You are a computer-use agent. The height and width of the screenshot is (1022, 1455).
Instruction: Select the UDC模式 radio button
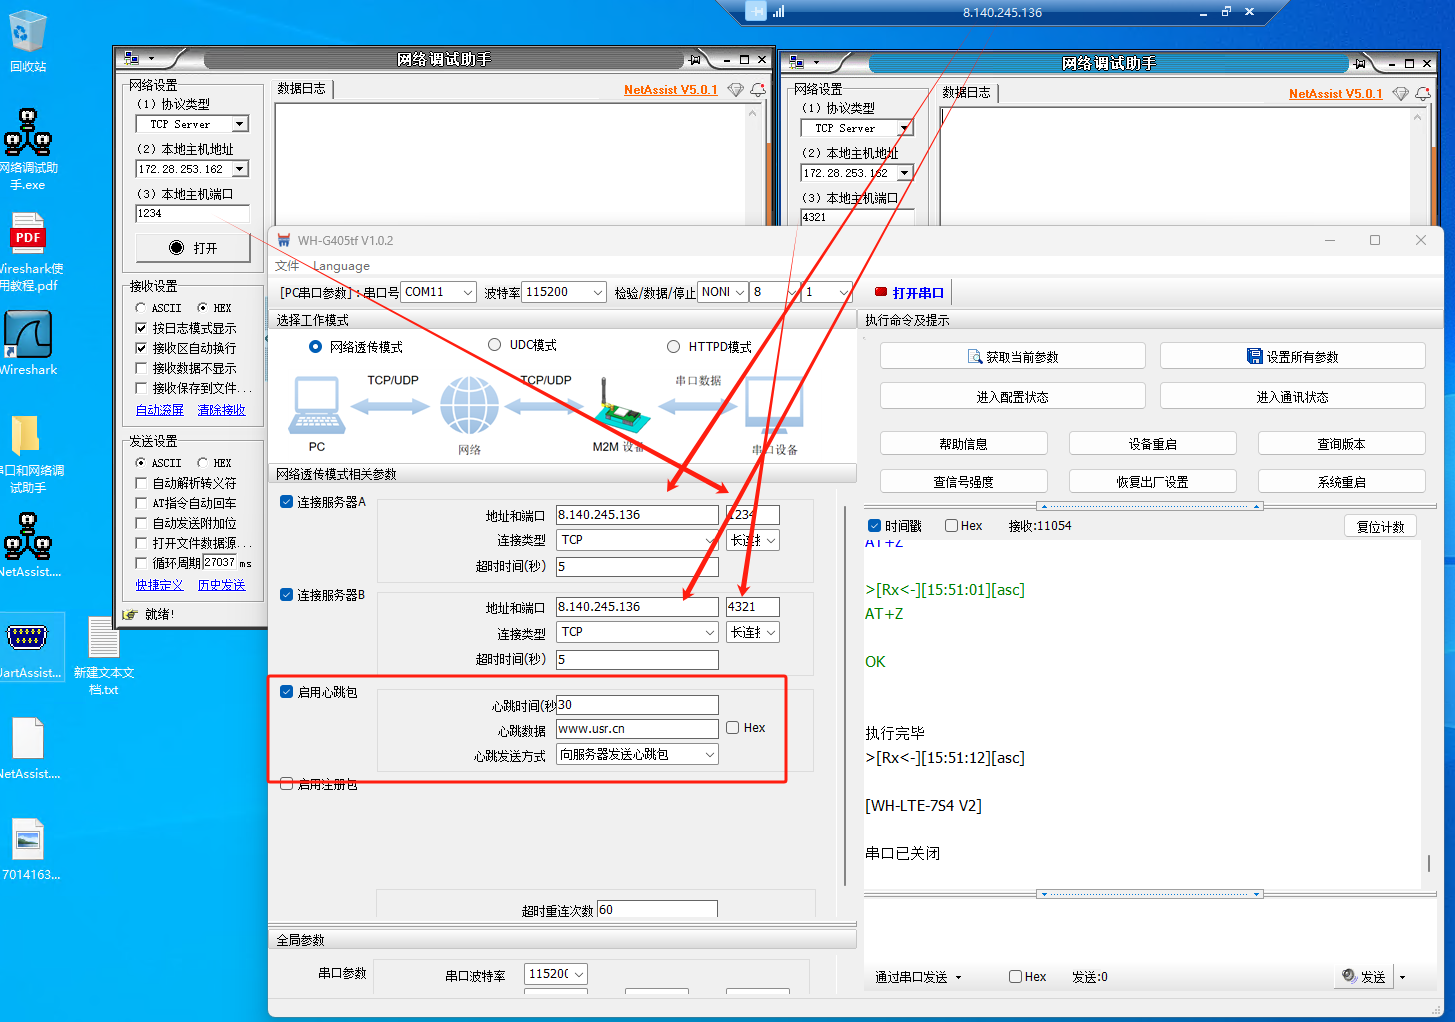[494, 345]
